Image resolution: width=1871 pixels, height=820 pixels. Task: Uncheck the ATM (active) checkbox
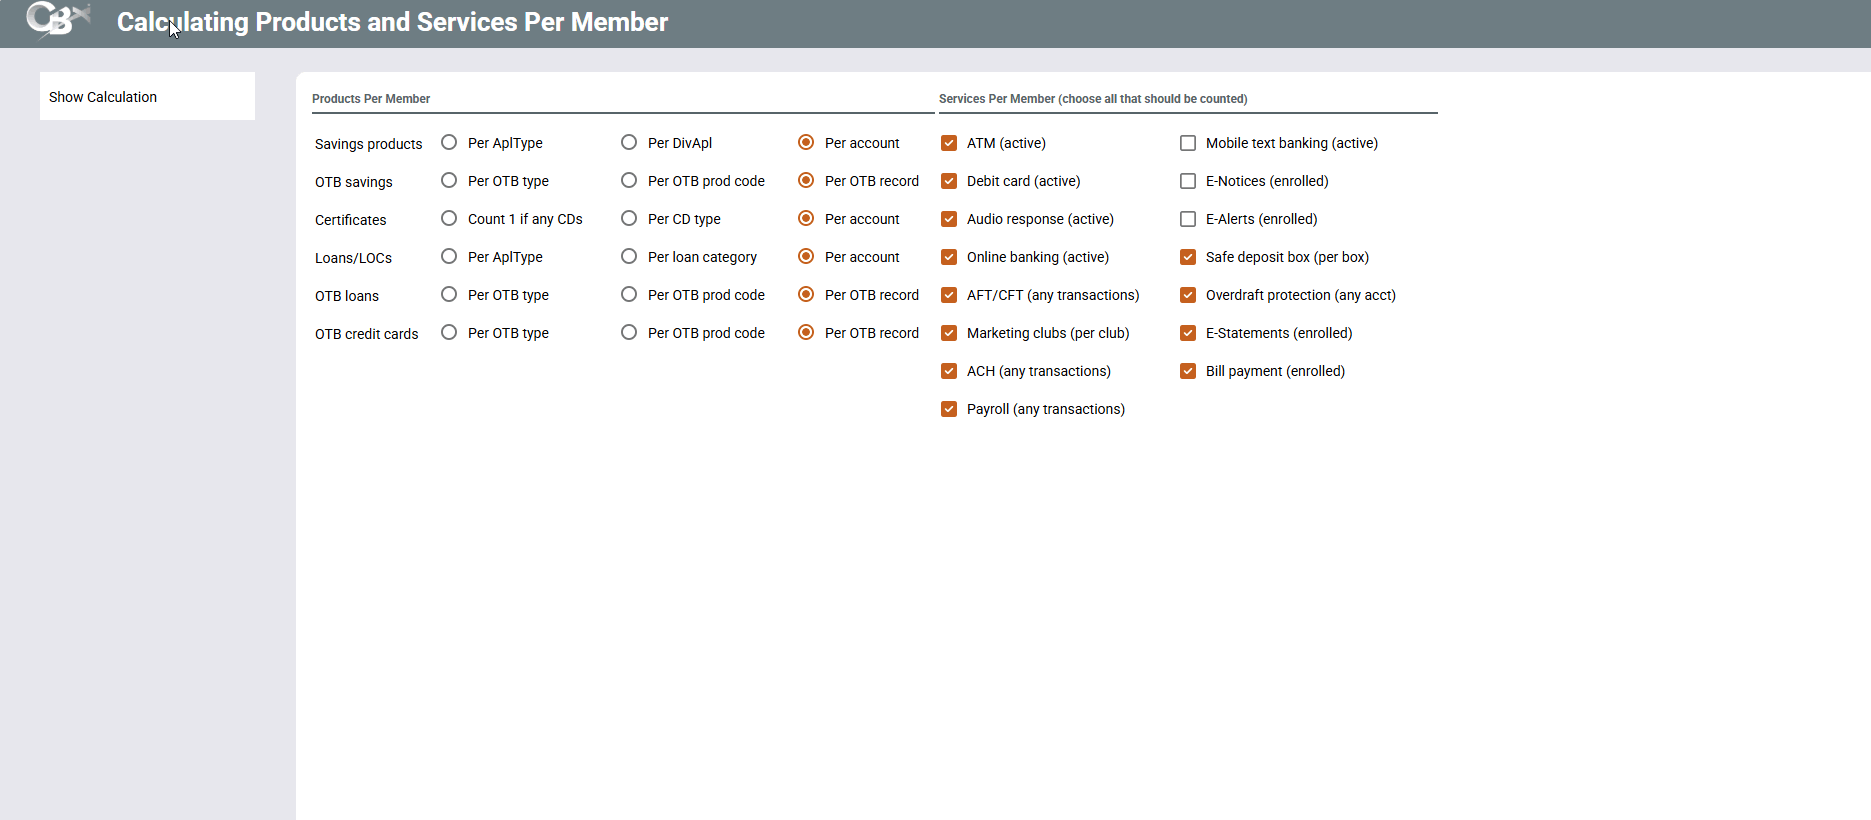click(x=949, y=143)
